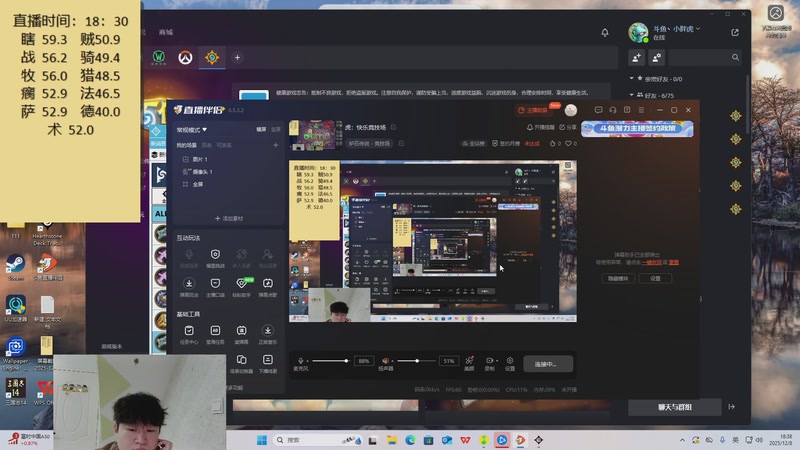800x450 pixels.
Task: Mute the speaker 扬声器 icon
Action: (x=385, y=361)
